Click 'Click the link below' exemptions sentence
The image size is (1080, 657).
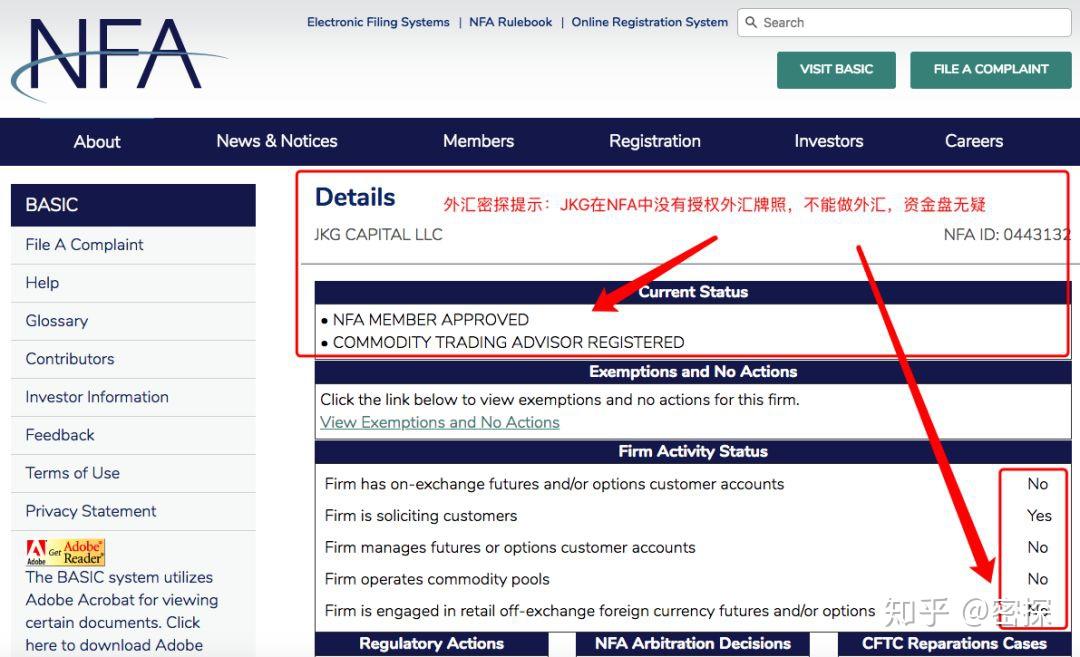pyautogui.click(x=560, y=399)
